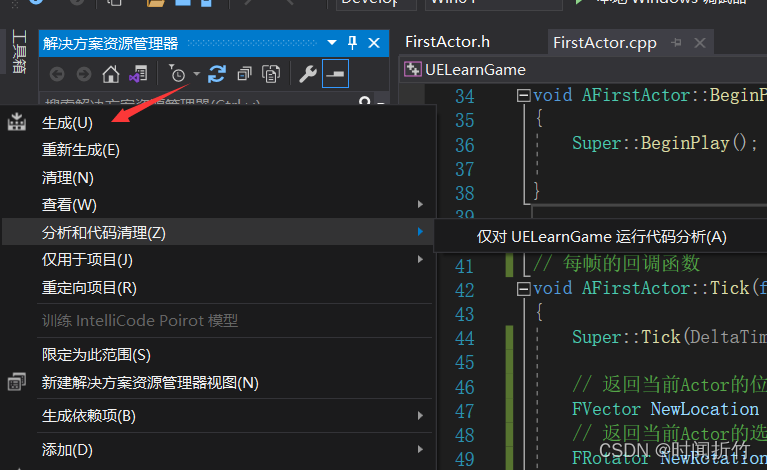
Task: Open Properties wrench icon
Action: pos(308,74)
